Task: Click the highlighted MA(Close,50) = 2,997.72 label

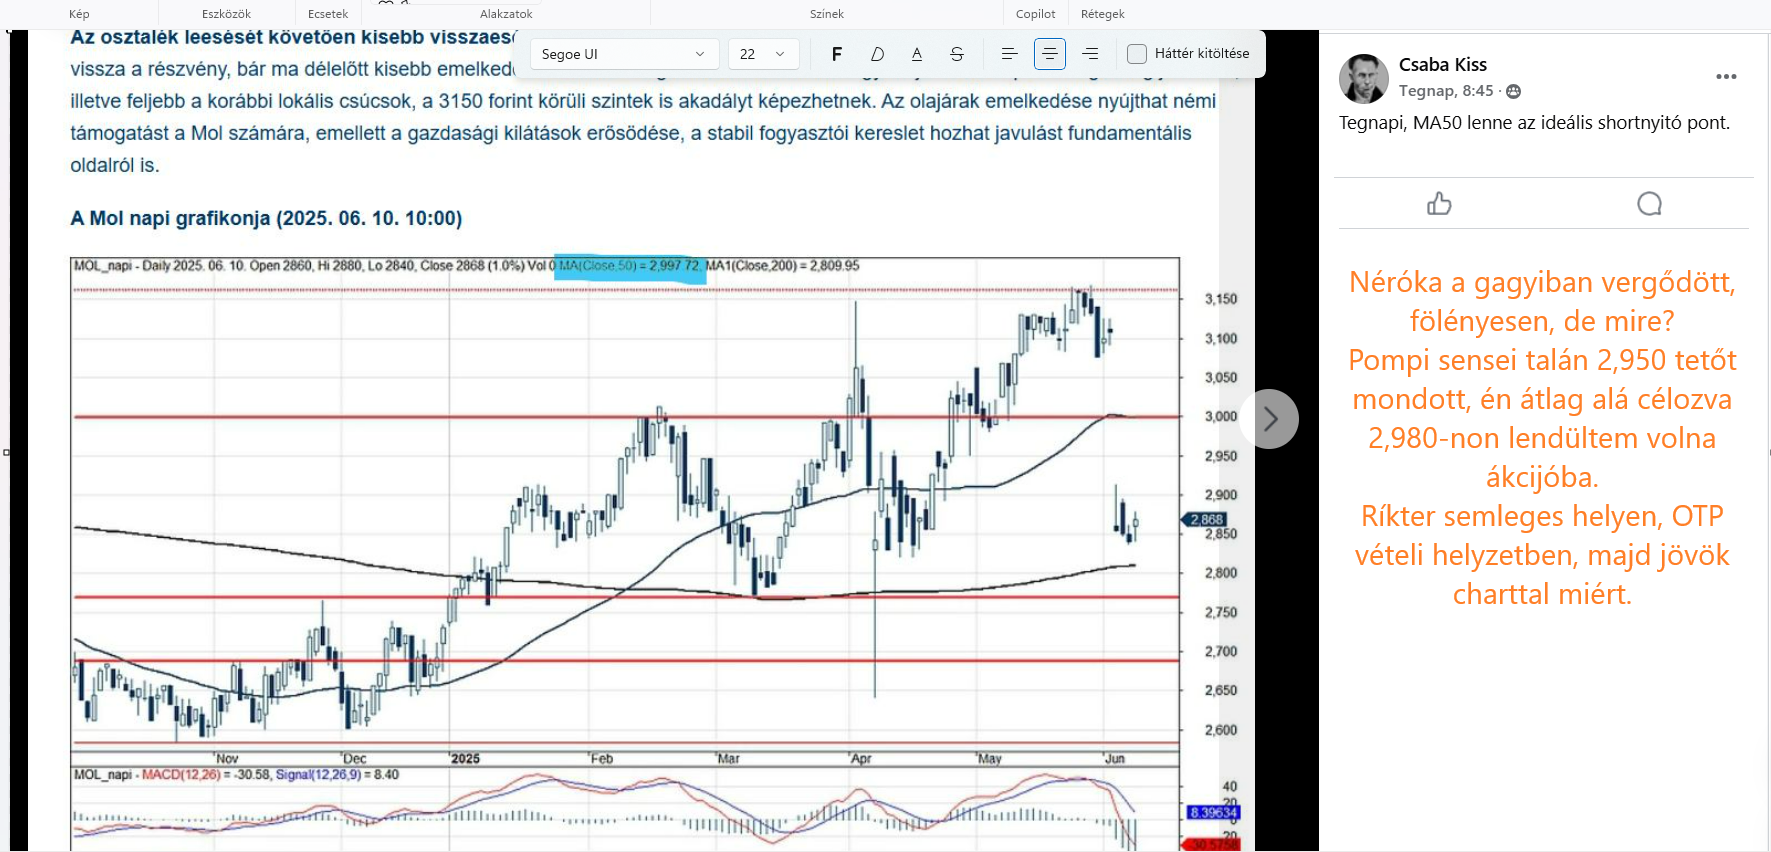Action: (629, 266)
